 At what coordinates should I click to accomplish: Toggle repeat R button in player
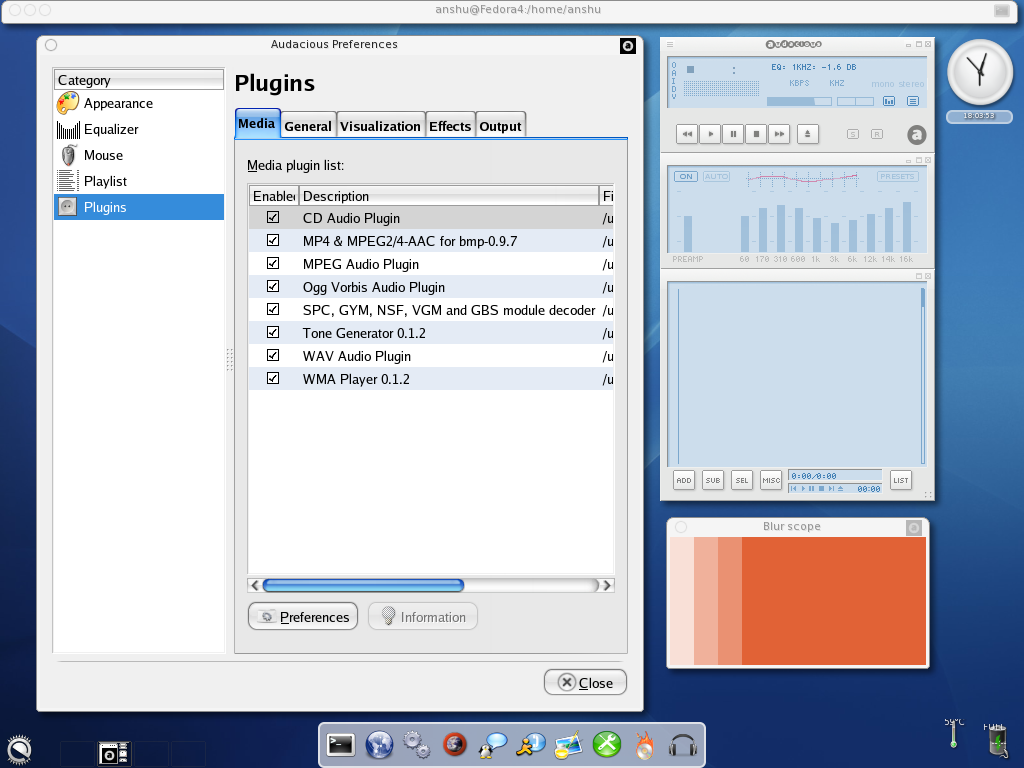click(x=877, y=134)
